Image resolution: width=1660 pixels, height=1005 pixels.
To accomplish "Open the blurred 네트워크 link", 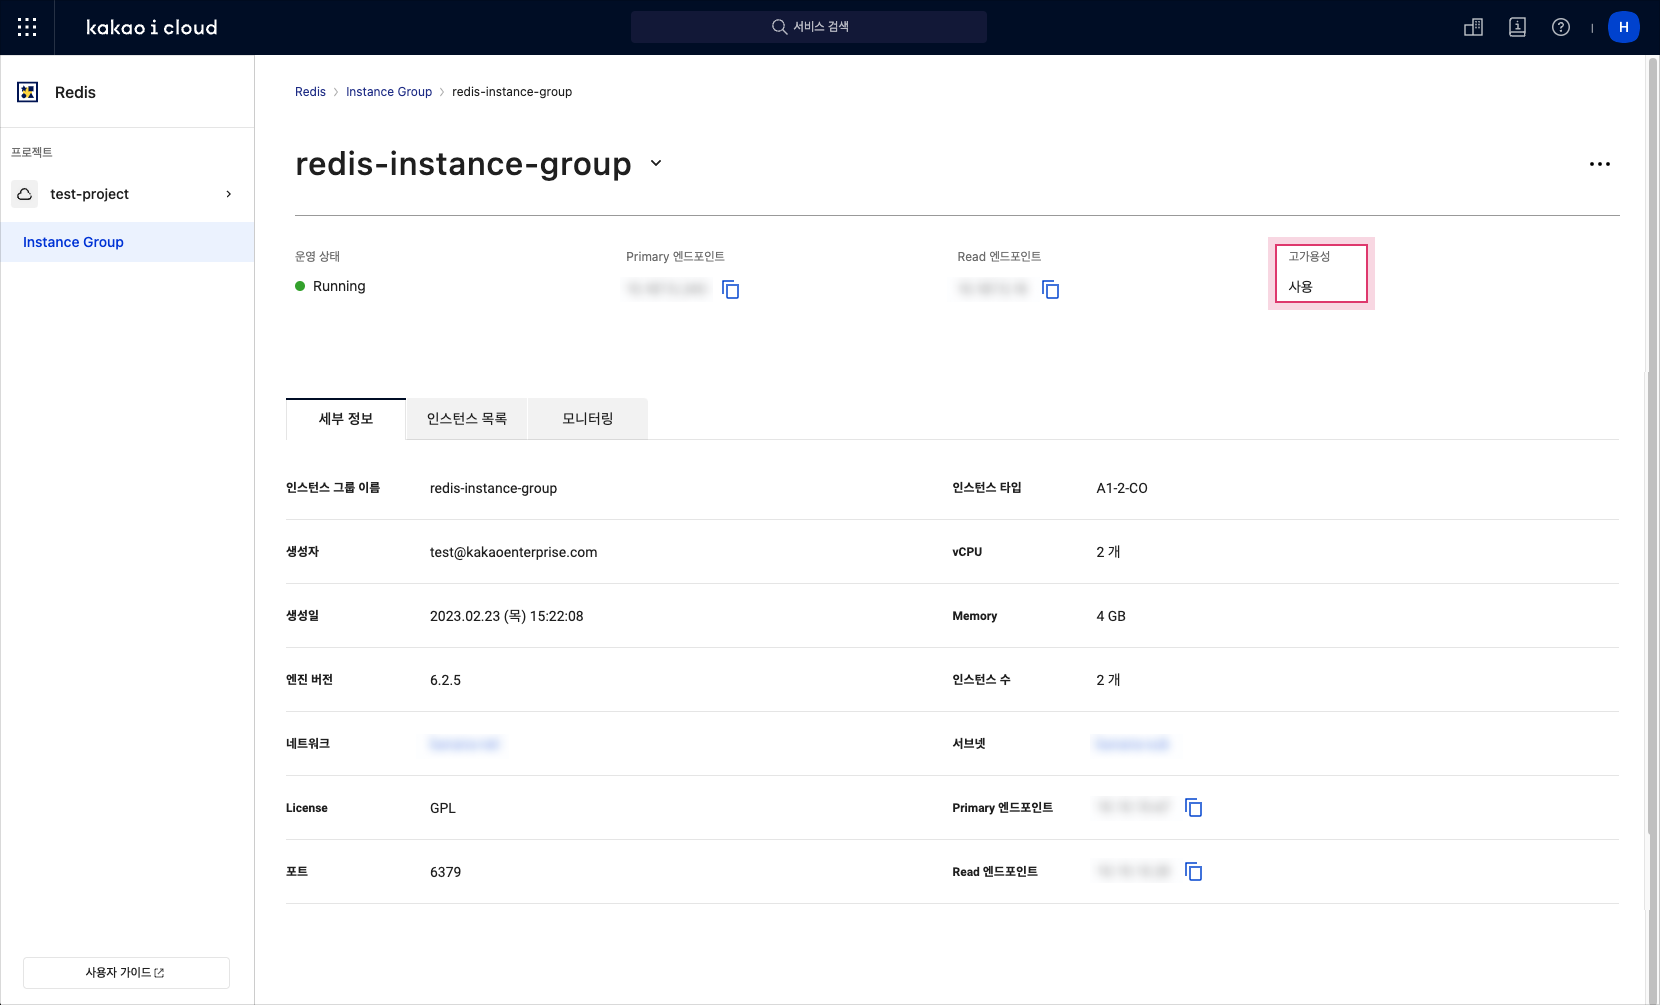I will [x=465, y=744].
